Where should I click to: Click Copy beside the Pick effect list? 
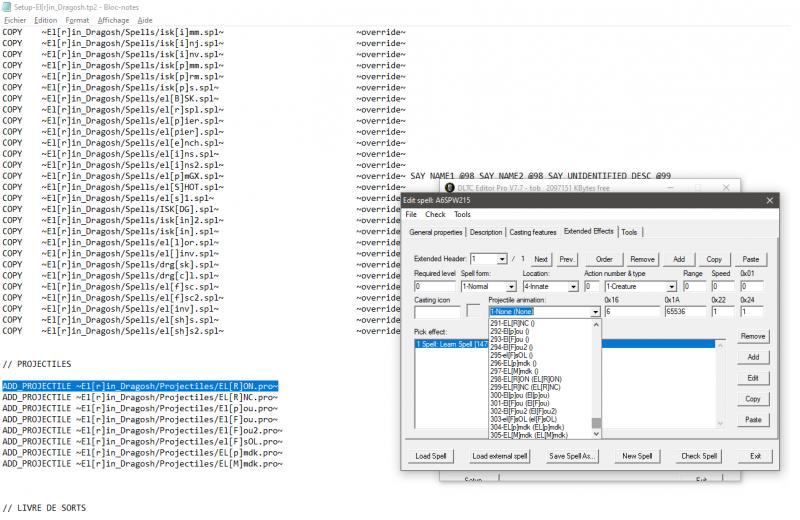pos(753,399)
